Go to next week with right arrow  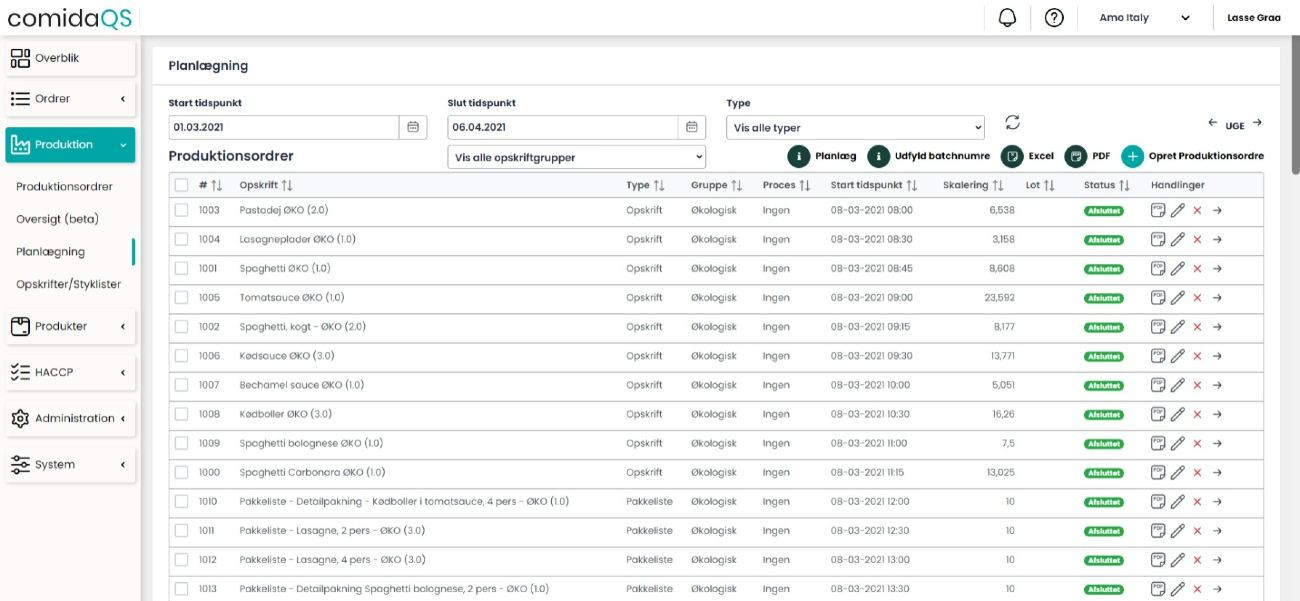[1257, 123]
